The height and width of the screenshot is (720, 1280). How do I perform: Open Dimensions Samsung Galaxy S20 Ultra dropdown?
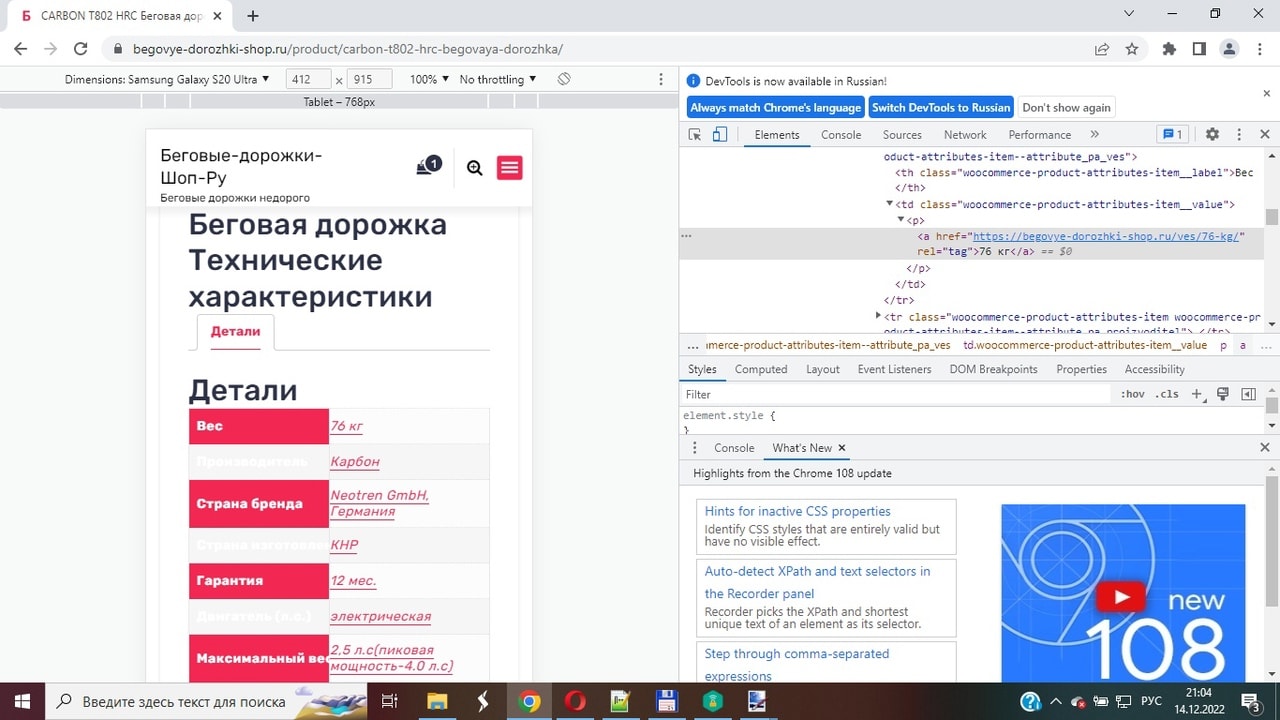167,79
